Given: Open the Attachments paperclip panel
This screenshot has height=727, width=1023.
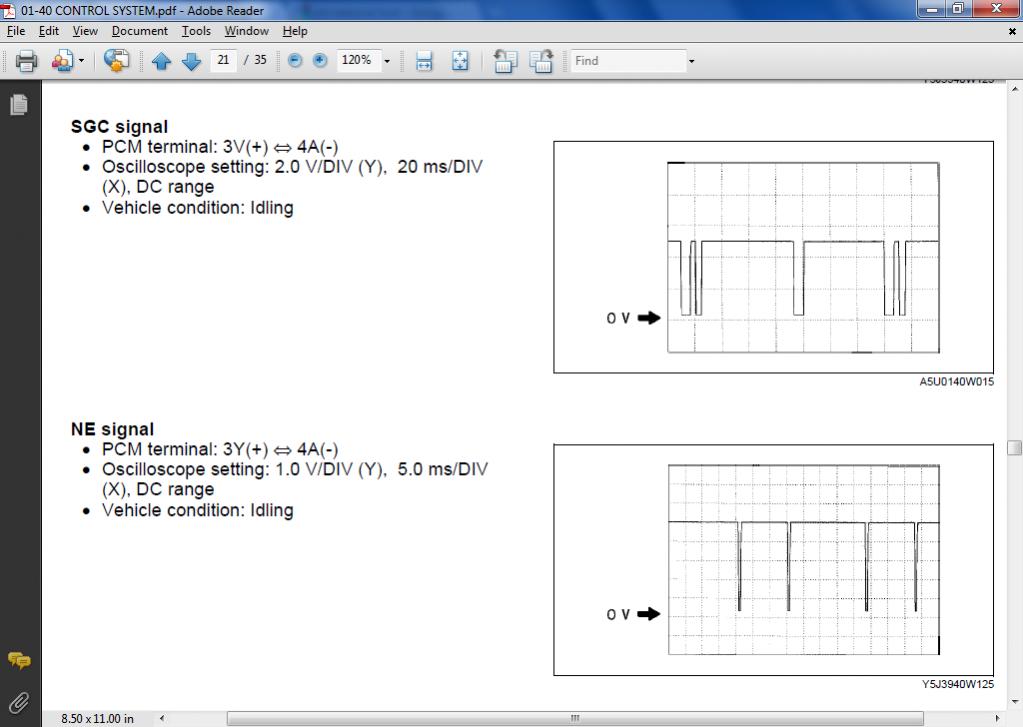Looking at the screenshot, I should coord(18,702).
